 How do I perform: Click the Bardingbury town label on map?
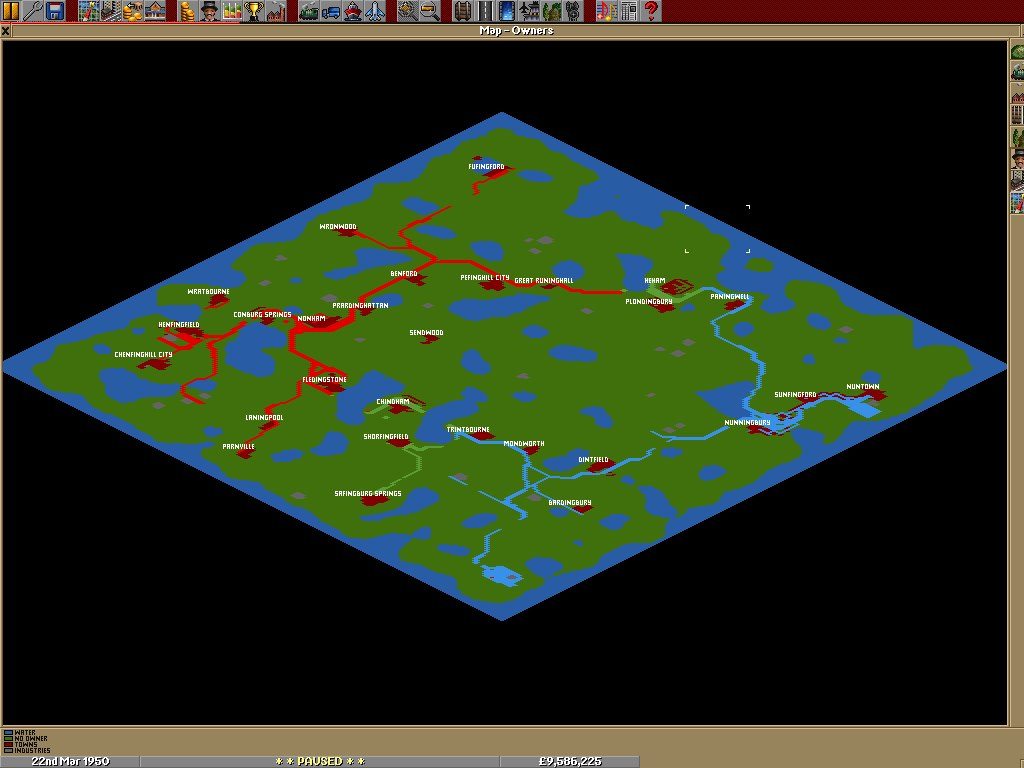(x=570, y=502)
